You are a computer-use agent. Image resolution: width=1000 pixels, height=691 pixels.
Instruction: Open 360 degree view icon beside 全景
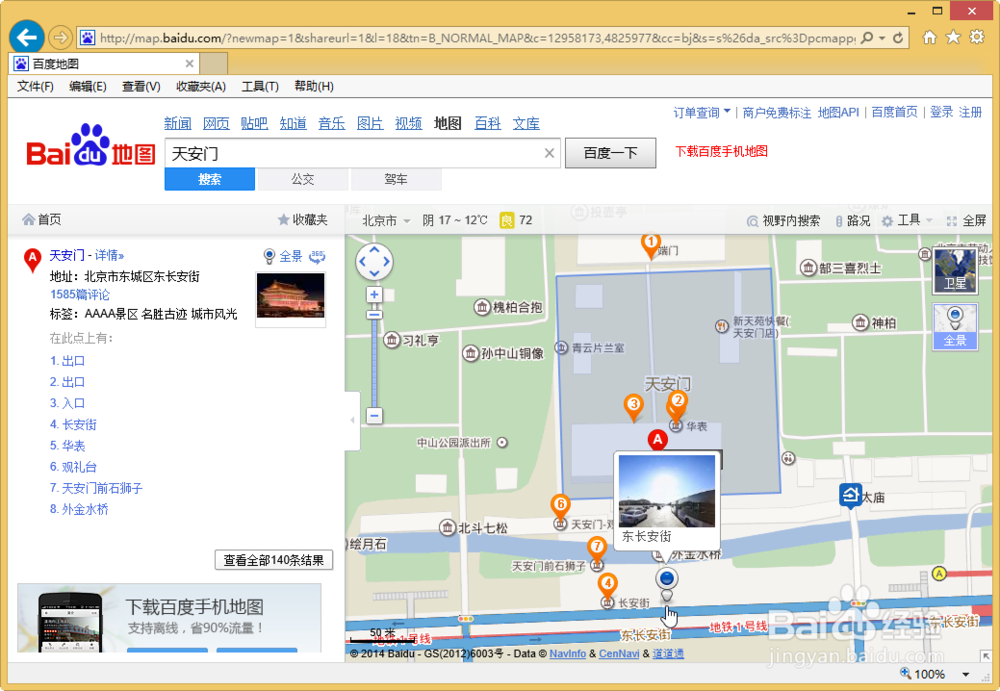coord(317,256)
